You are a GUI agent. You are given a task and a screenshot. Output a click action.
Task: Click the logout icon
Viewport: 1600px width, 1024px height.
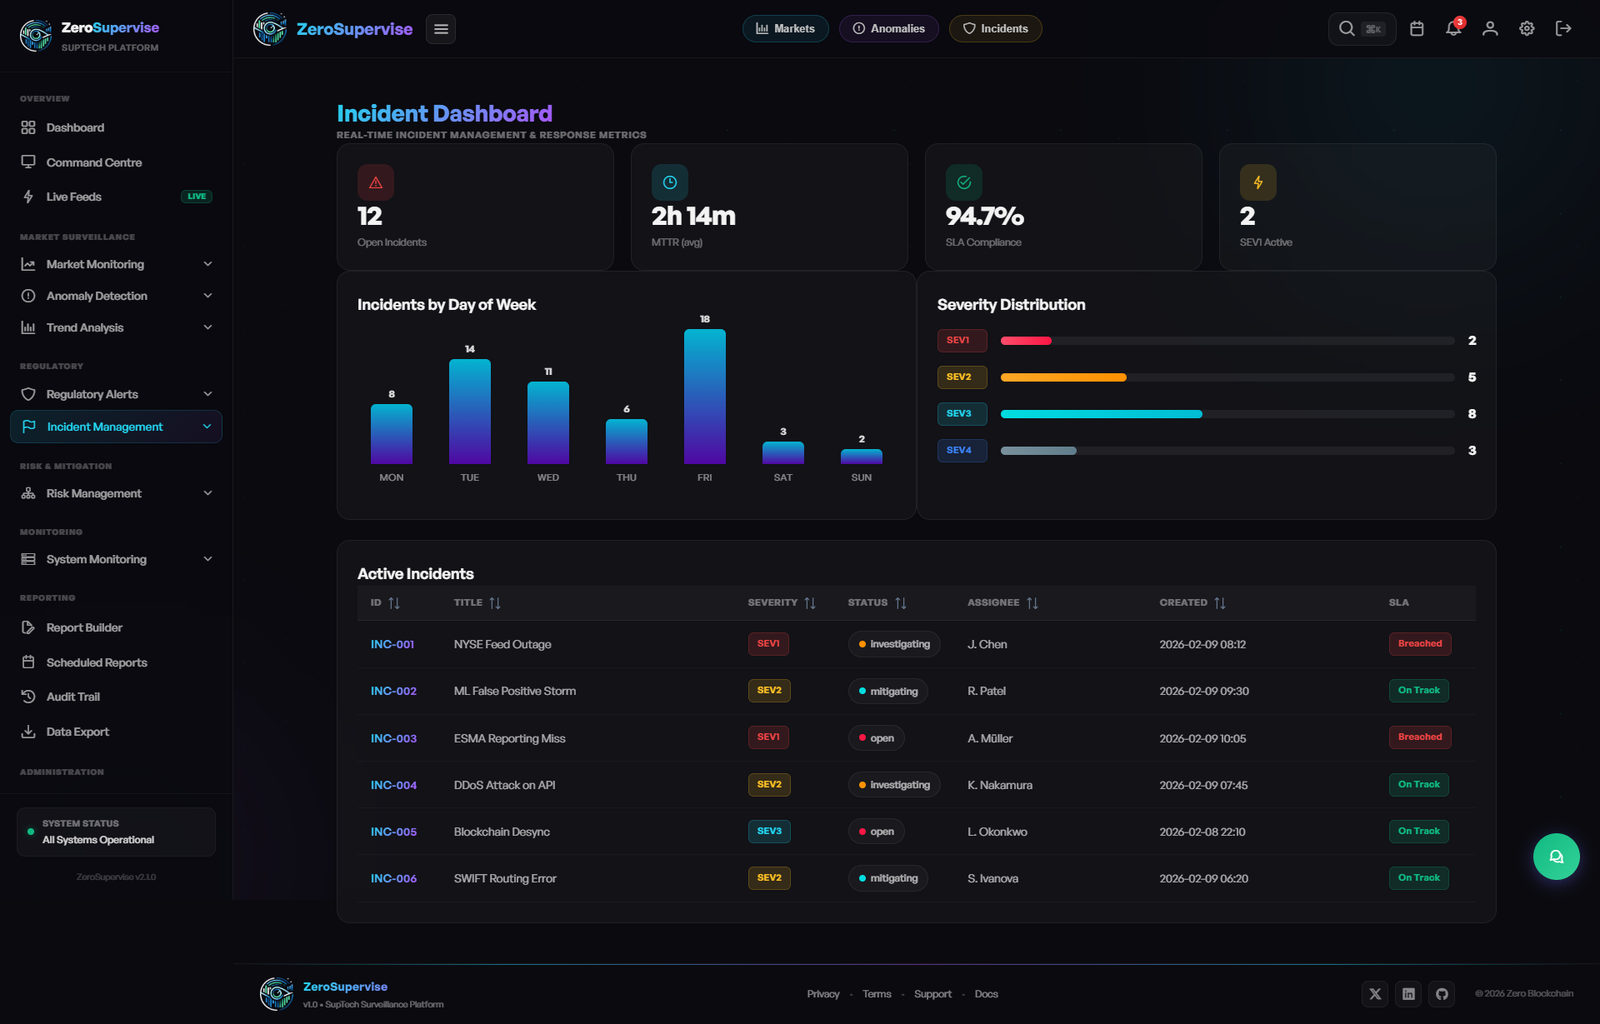coord(1563,29)
